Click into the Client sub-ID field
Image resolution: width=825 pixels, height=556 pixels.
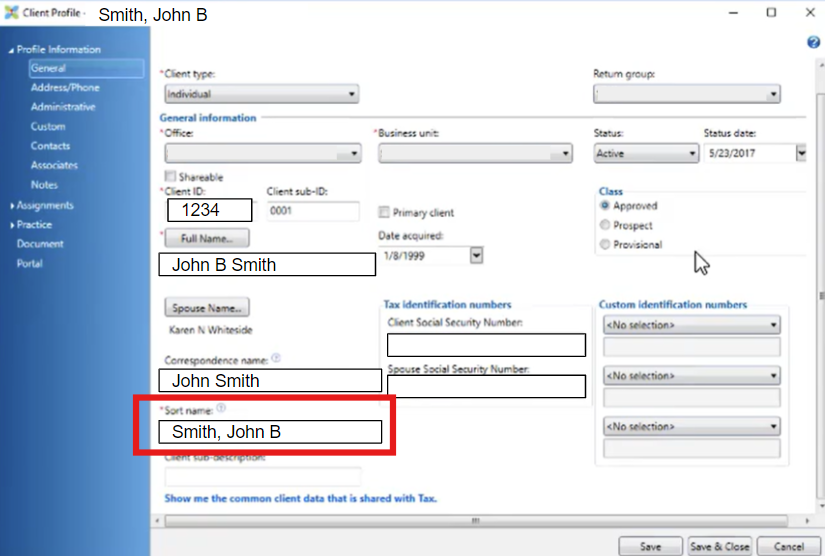pos(313,211)
